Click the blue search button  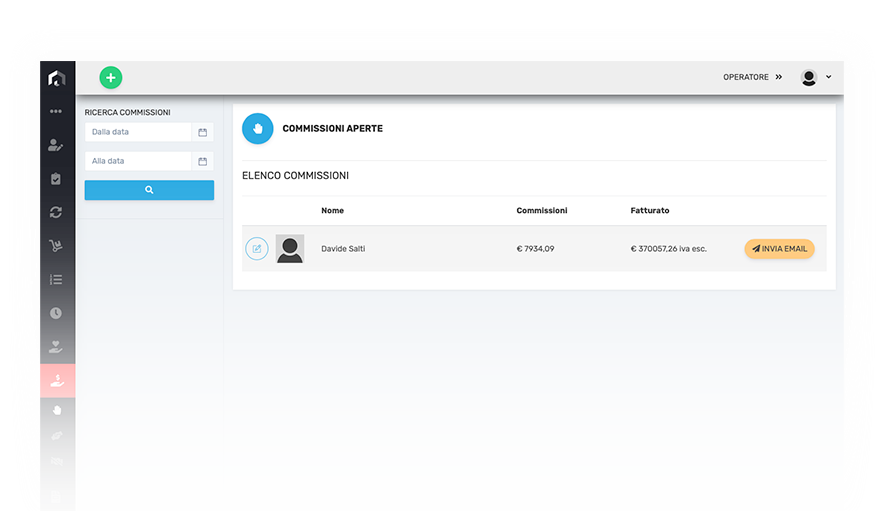[149, 190]
